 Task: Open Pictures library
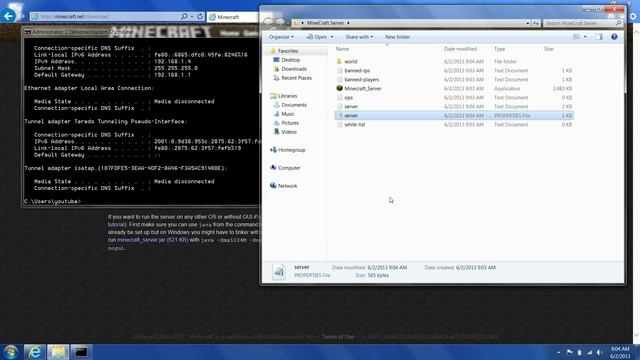(290, 123)
